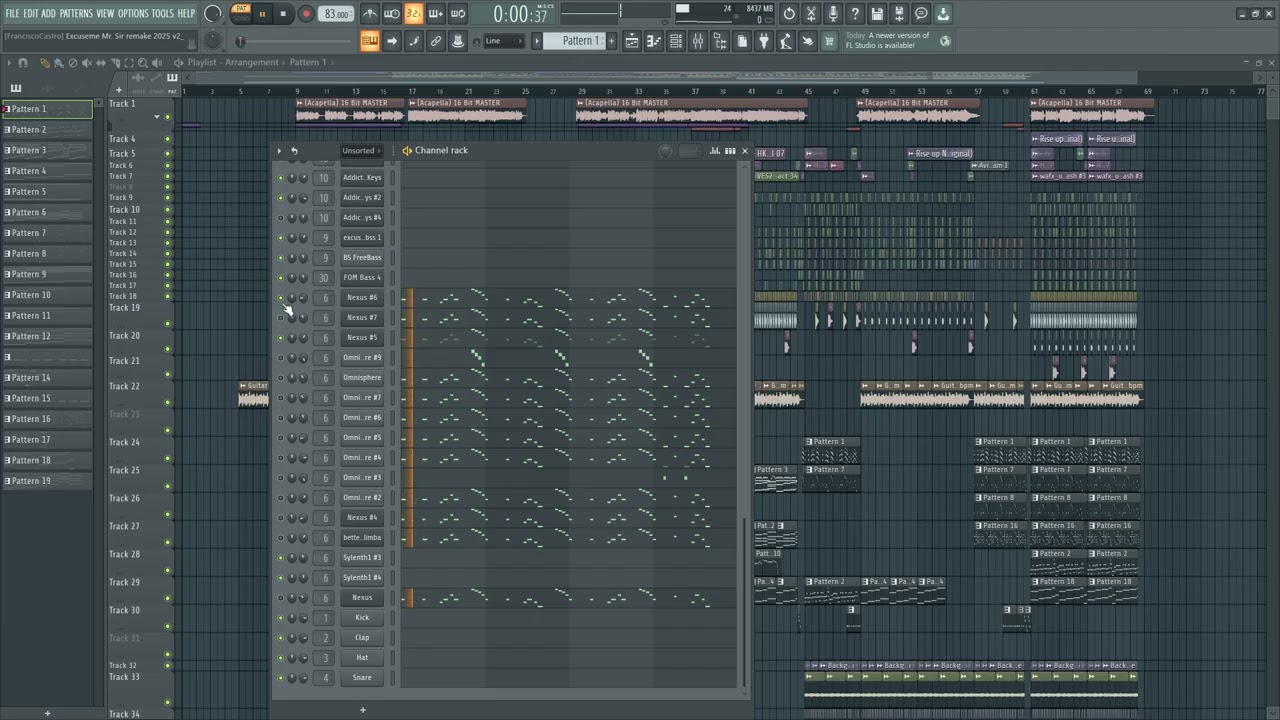Viewport: 1280px width, 720px height.
Task: Open the OPTIONS menu
Action: click(133, 13)
